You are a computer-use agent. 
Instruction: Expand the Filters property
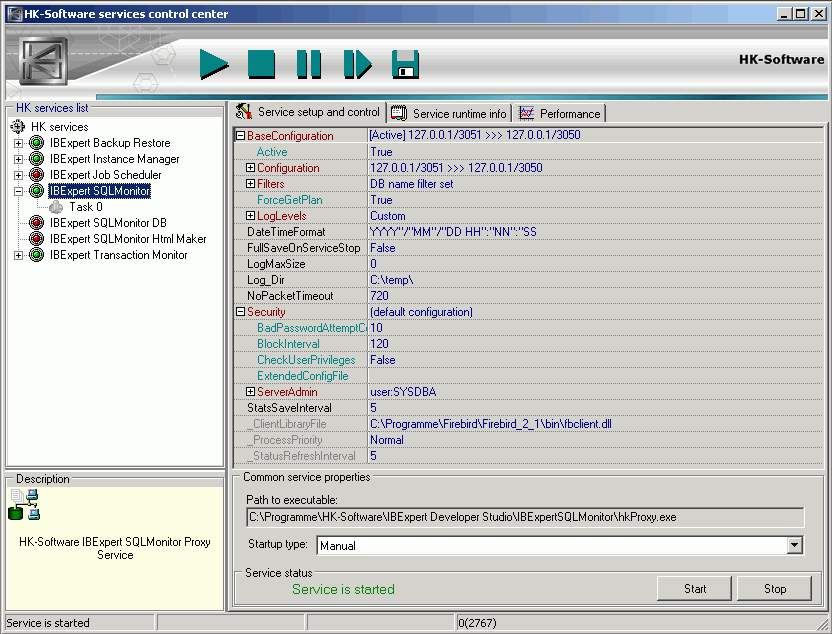(250, 184)
